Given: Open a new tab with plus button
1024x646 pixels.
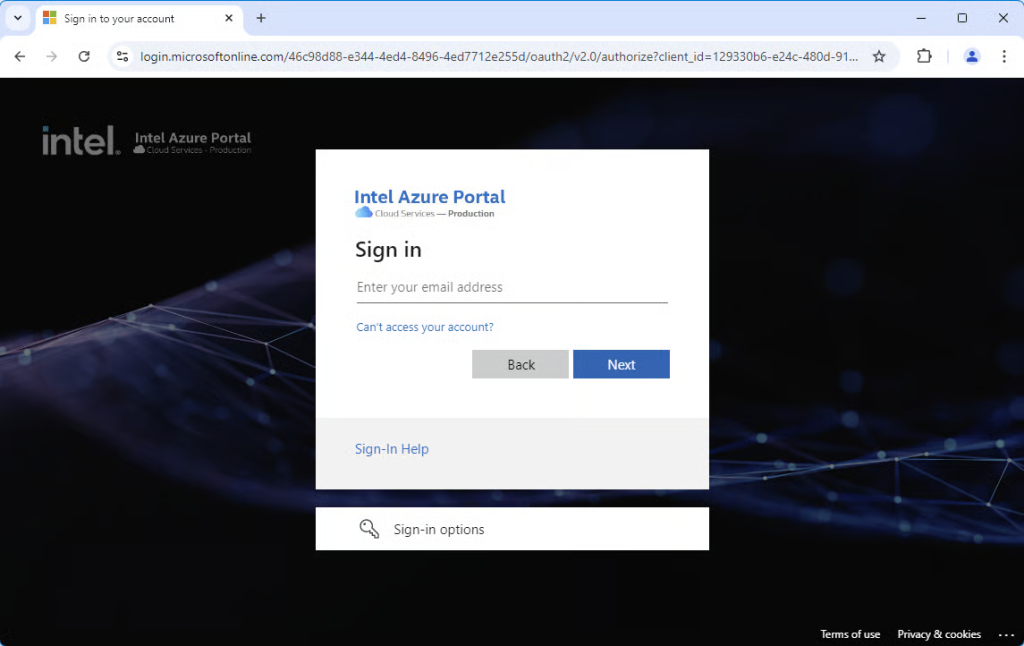Looking at the screenshot, I should tap(261, 18).
